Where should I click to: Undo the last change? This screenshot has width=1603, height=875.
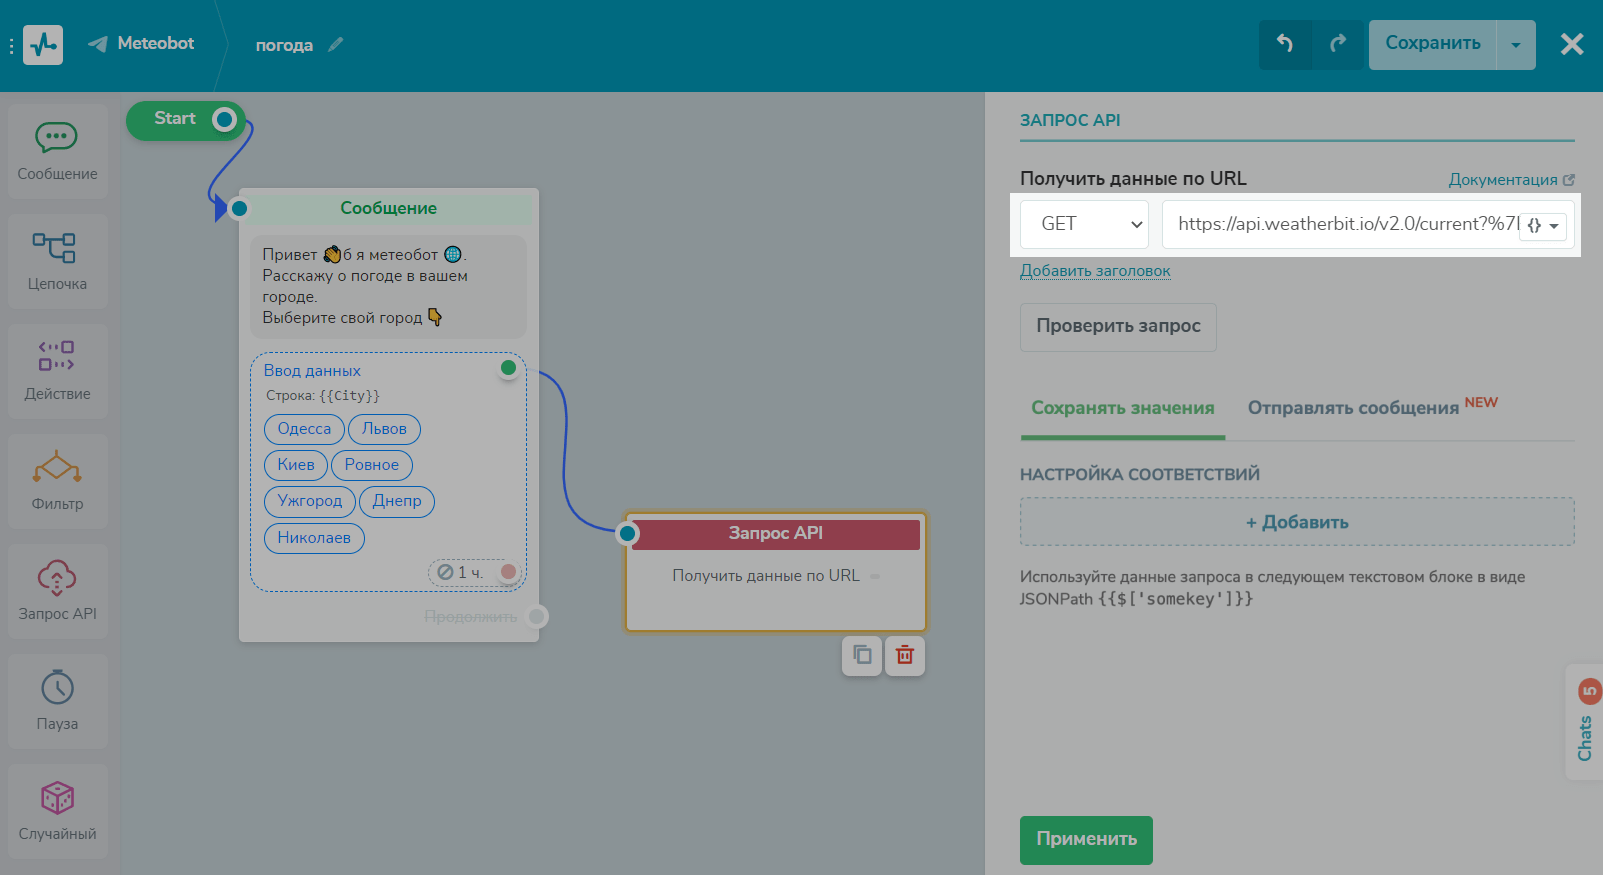click(1285, 44)
